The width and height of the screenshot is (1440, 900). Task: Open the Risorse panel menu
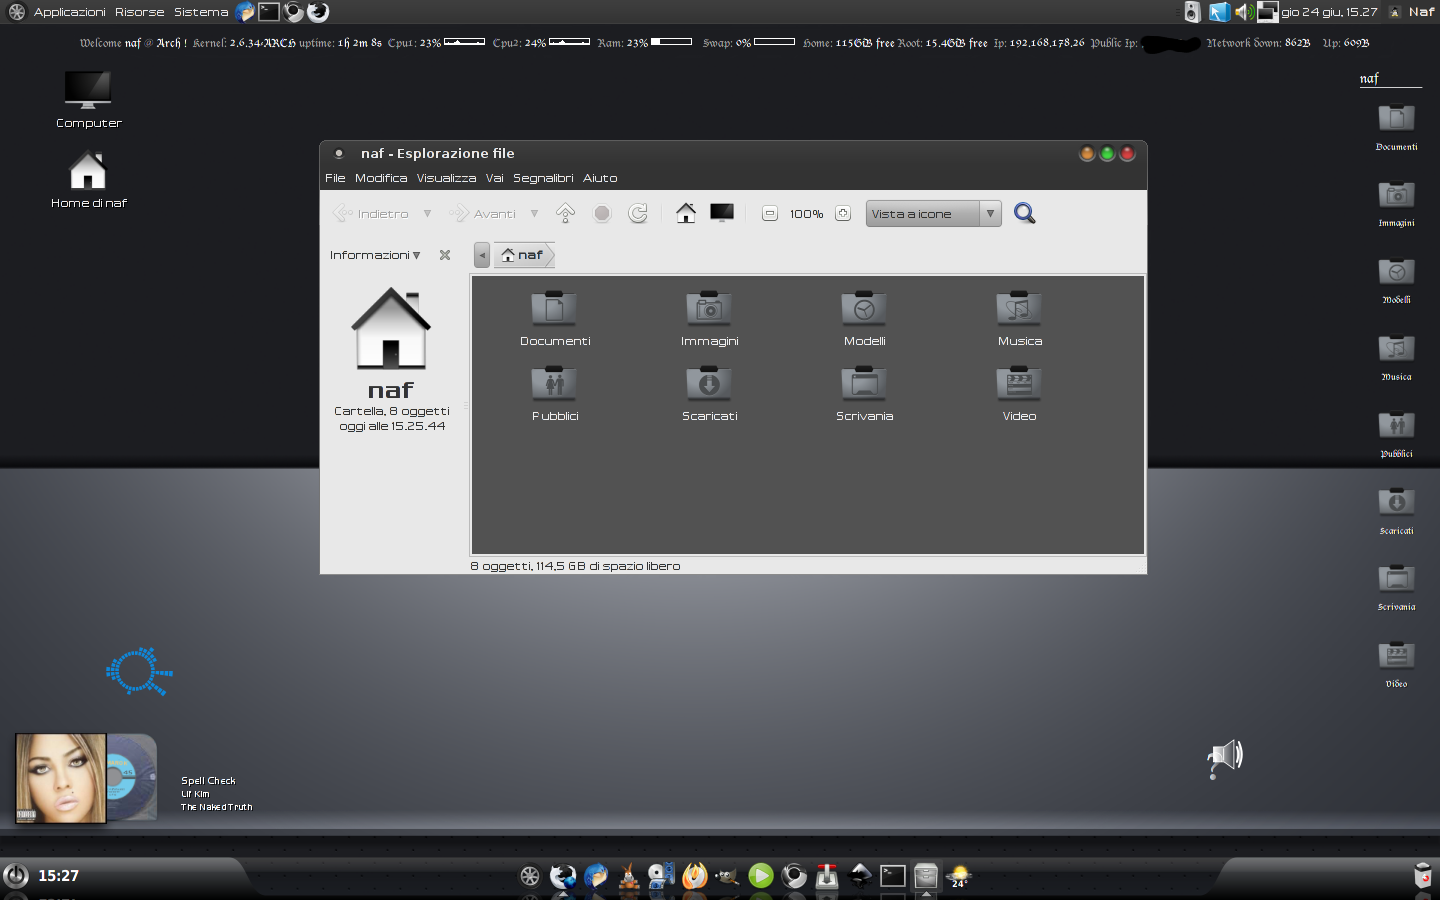coord(139,12)
